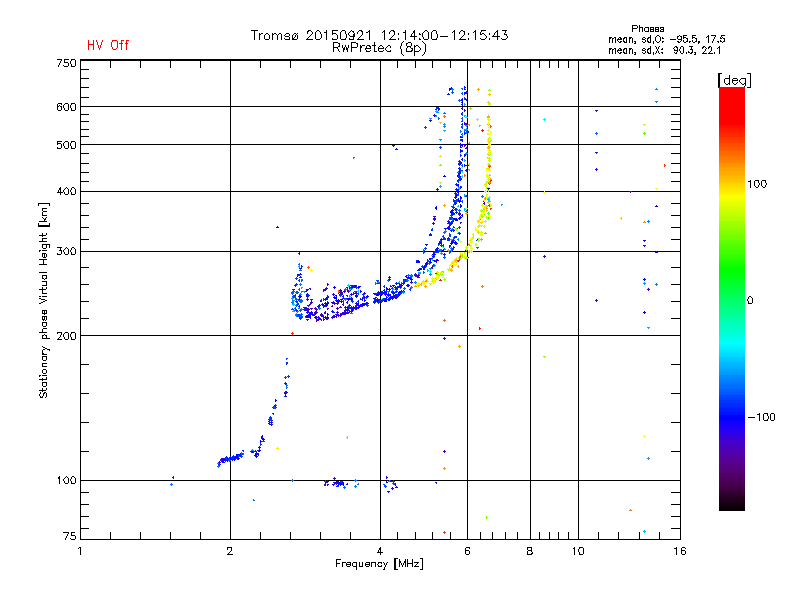Select the plot title 'Tromsø 20150921 12:14:00-12:15:43'

click(379, 35)
